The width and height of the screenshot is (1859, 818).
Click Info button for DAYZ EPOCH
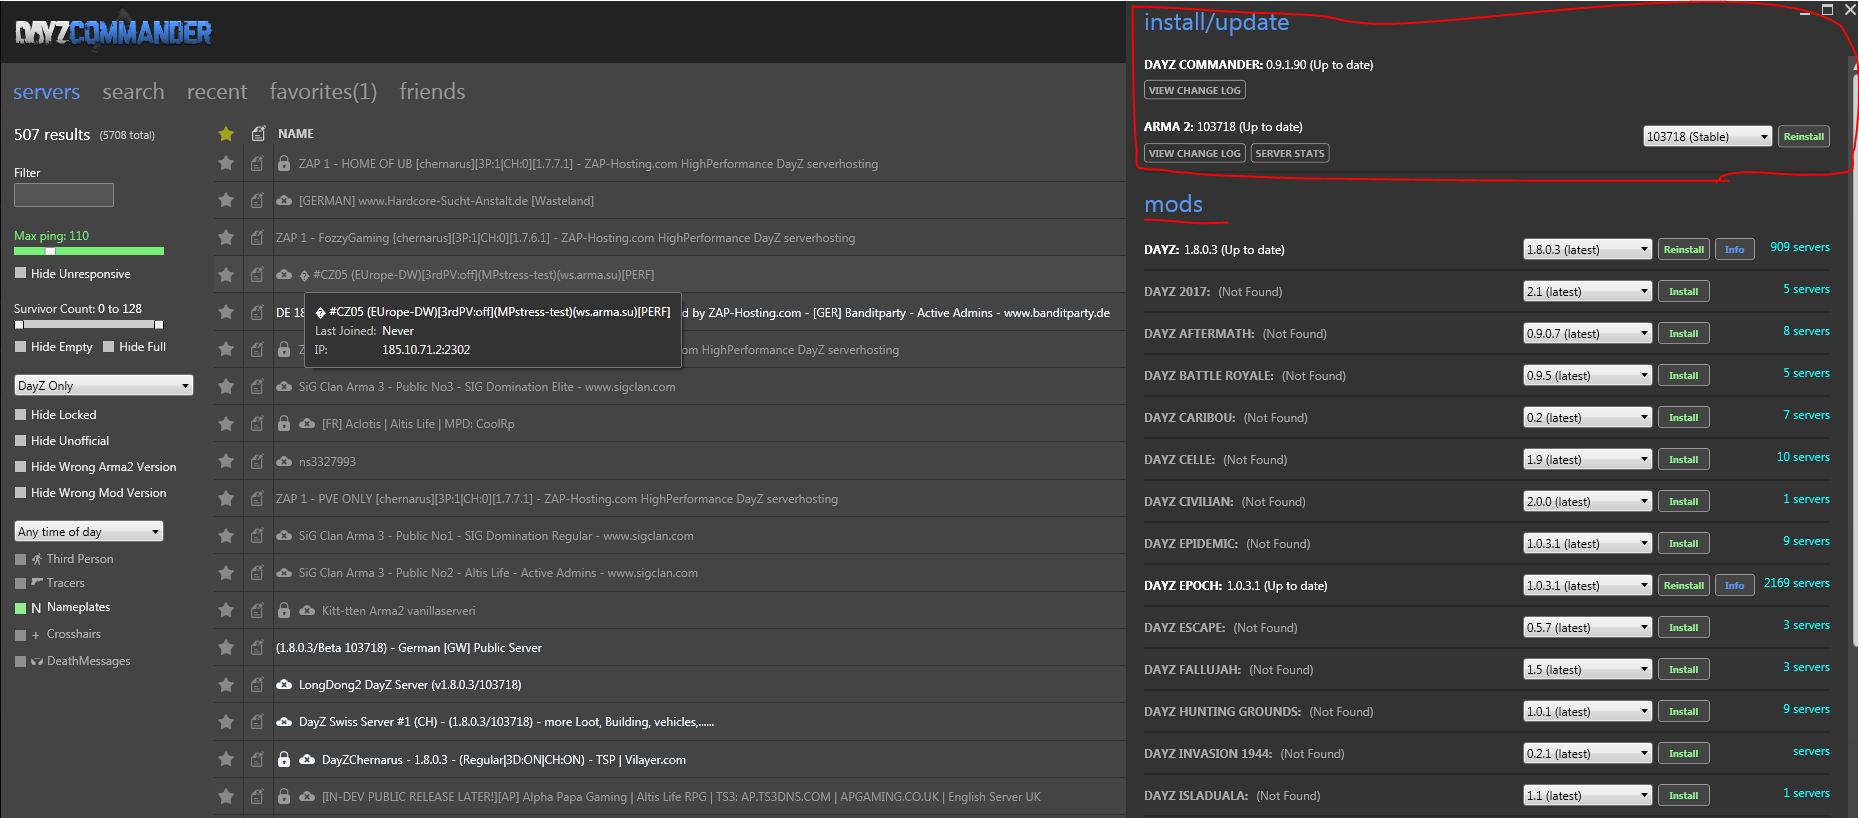pos(1735,585)
